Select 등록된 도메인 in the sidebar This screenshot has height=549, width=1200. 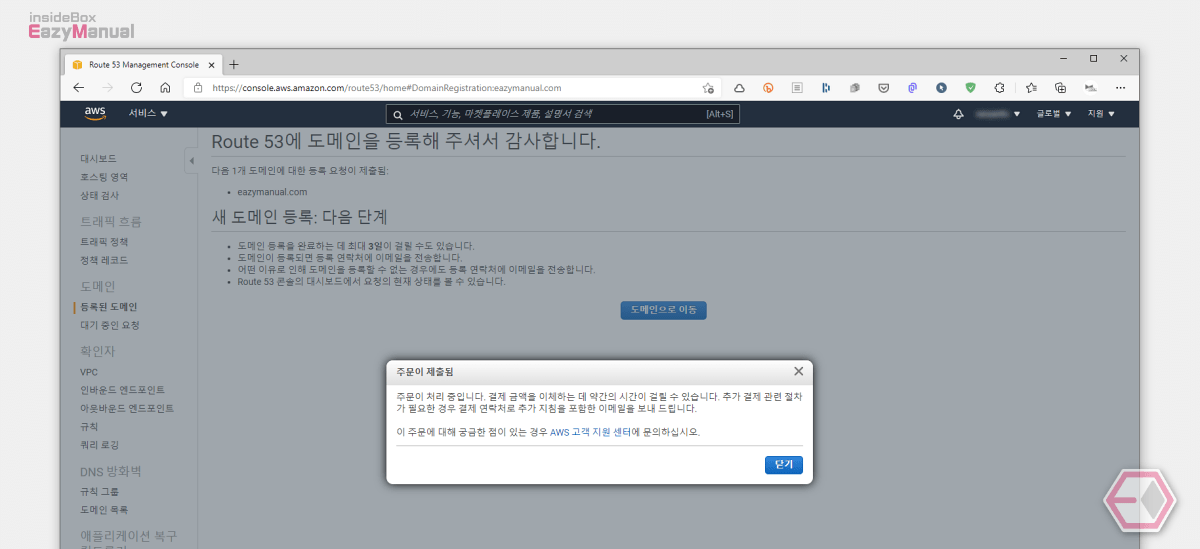tap(108, 307)
